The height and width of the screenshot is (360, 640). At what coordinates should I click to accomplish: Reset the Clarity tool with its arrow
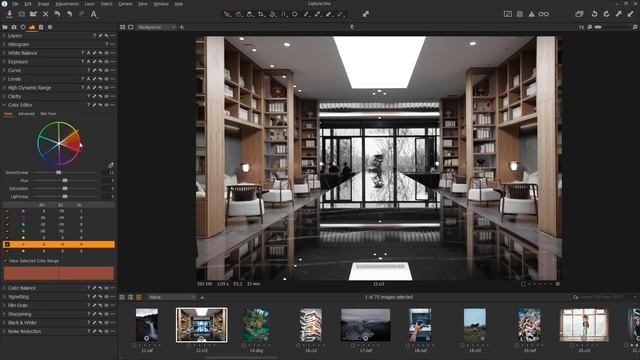pyautogui.click(x=100, y=96)
